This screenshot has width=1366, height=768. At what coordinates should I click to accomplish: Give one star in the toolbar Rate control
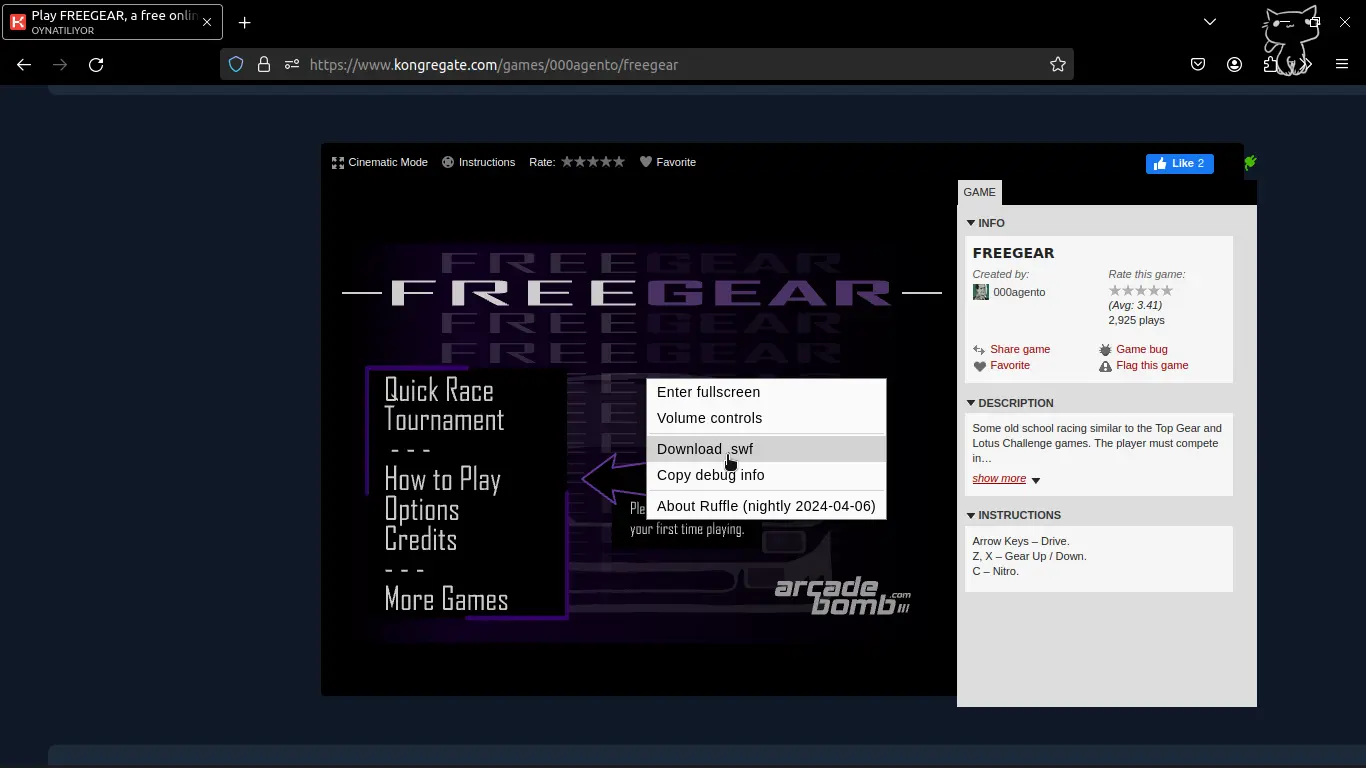click(567, 162)
